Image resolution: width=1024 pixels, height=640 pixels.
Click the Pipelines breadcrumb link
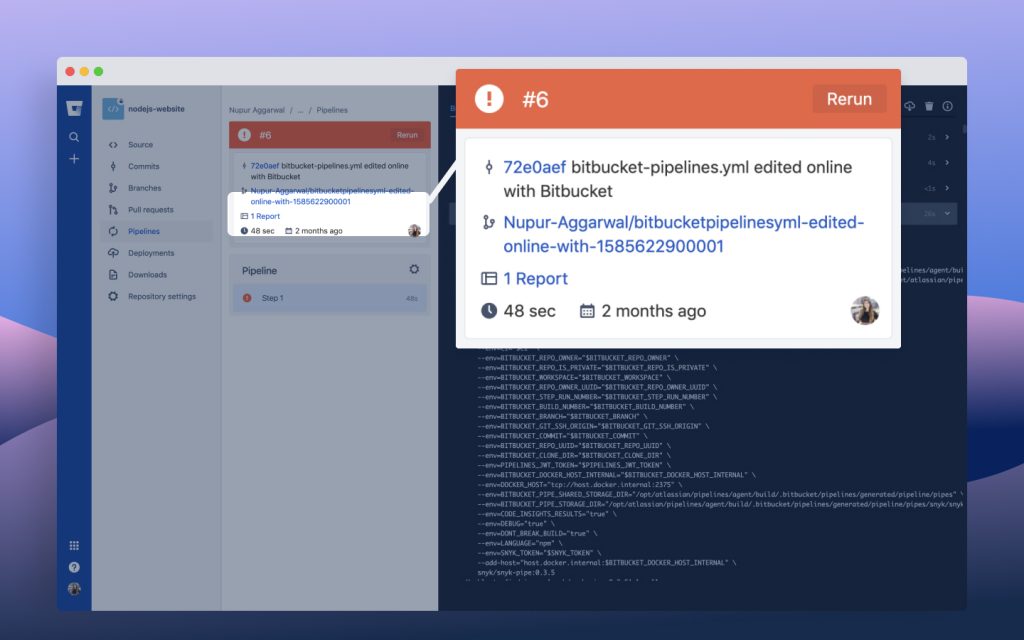click(x=332, y=110)
